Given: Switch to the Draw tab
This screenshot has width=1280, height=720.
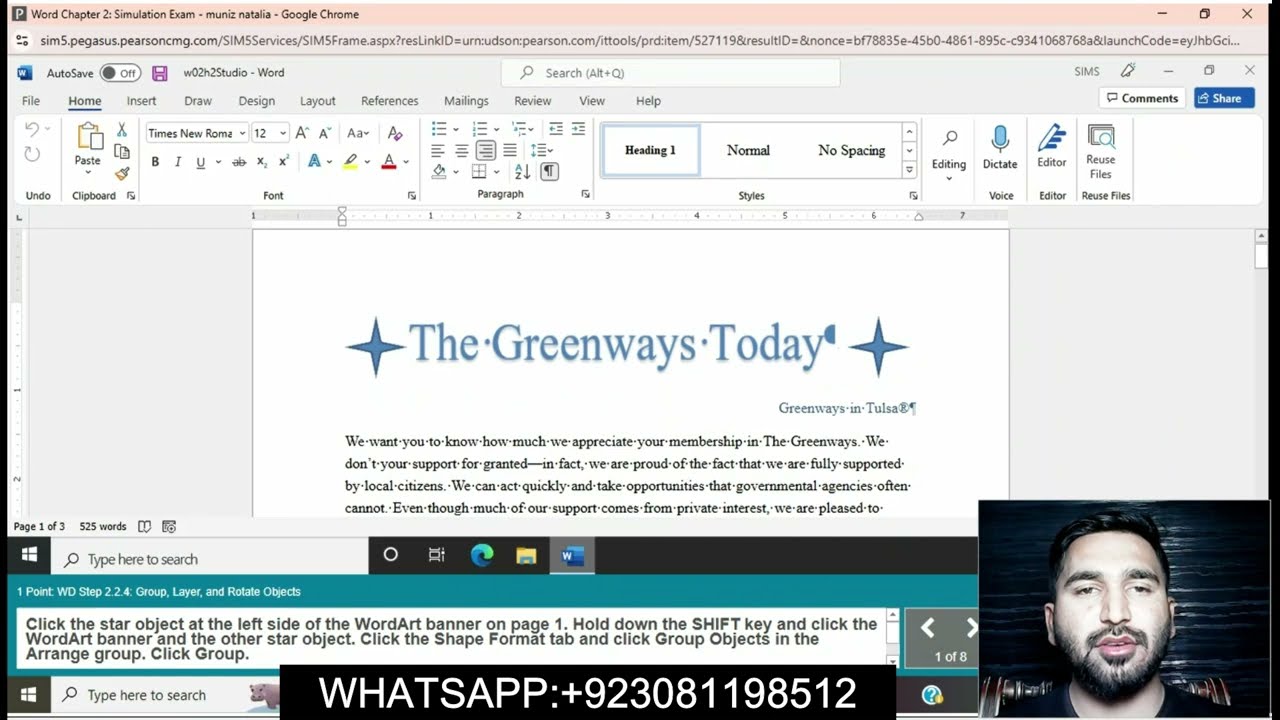Looking at the screenshot, I should pyautogui.click(x=198, y=101).
